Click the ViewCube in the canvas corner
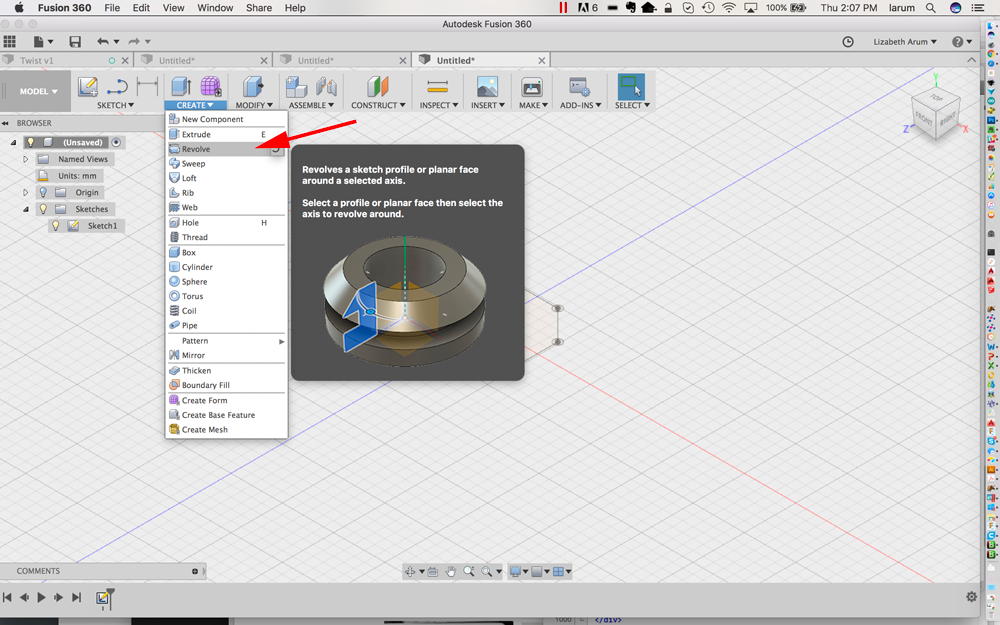This screenshot has height=625, width=1000. [936, 115]
